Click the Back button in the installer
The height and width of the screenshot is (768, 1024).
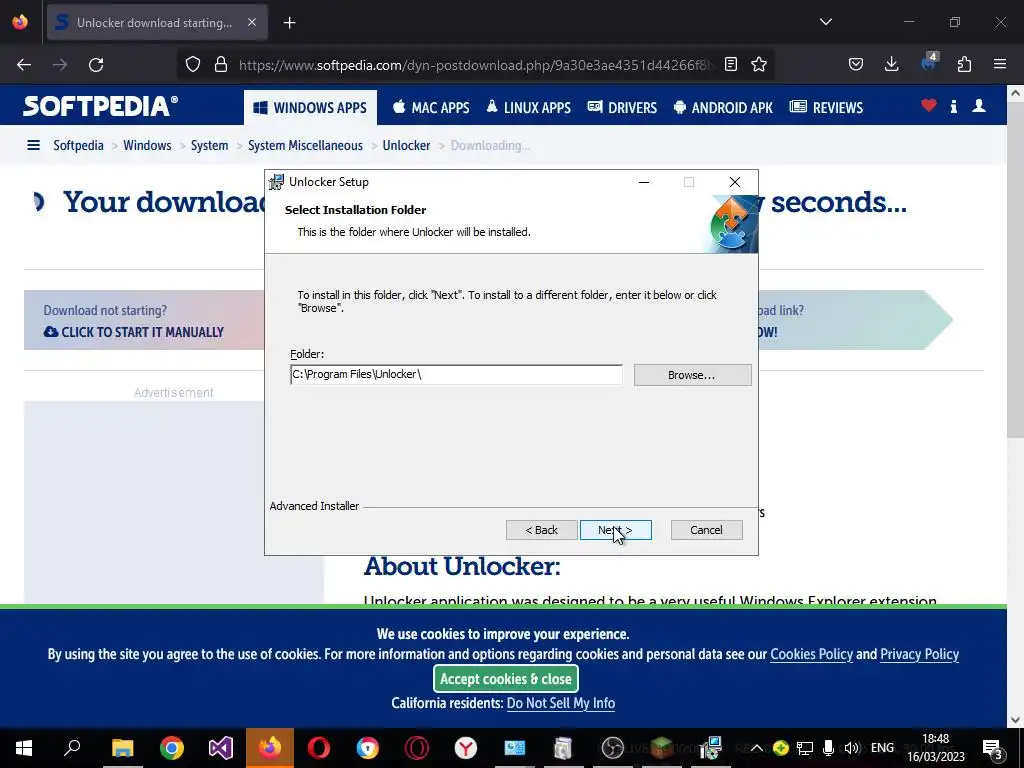pyautogui.click(x=541, y=530)
